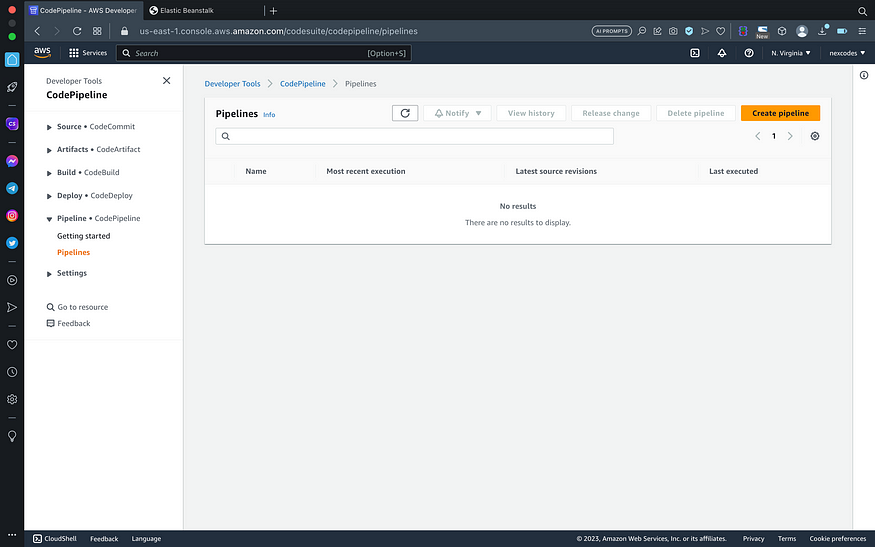Open Terms link in footer
The height and width of the screenshot is (547, 875).
point(787,539)
